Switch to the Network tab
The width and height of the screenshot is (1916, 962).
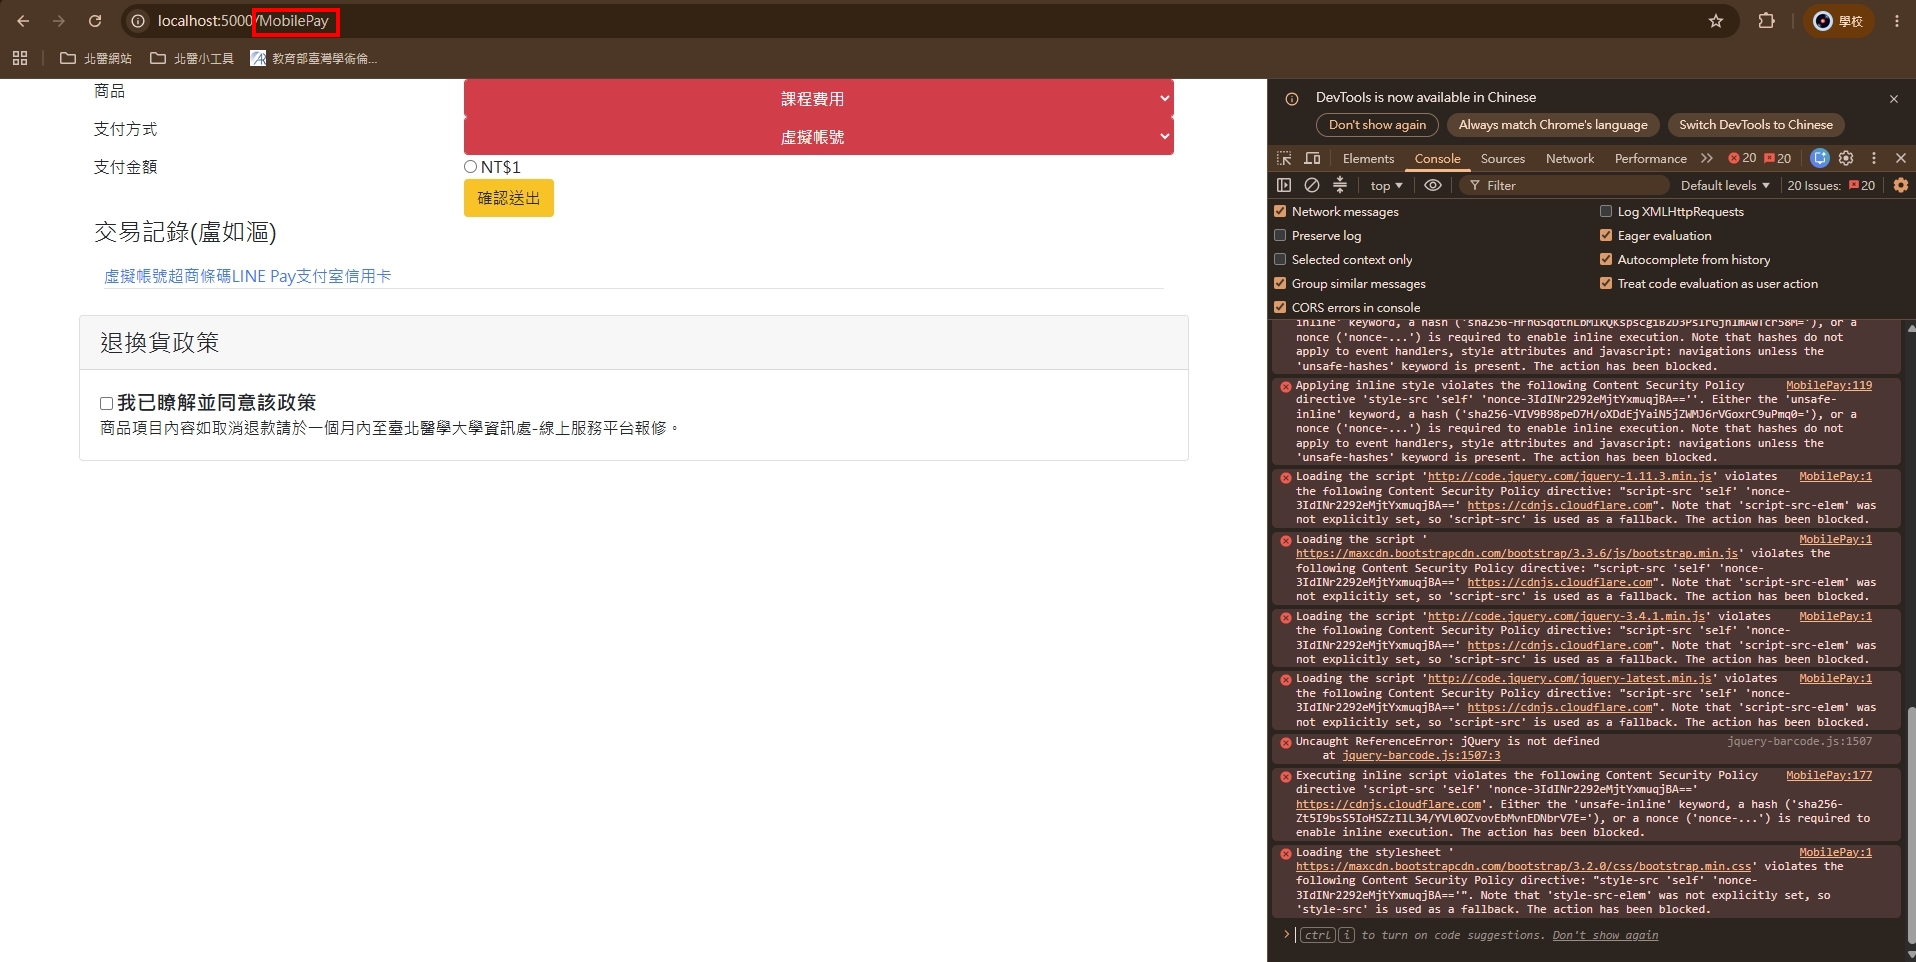click(1570, 158)
